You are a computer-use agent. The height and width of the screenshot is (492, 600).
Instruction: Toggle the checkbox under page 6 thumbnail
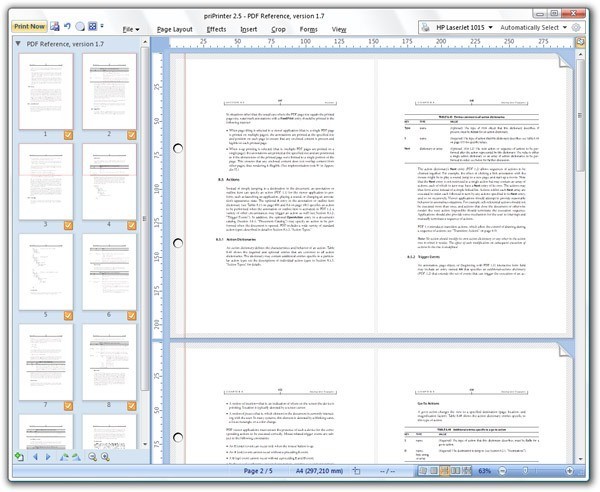tap(133, 314)
